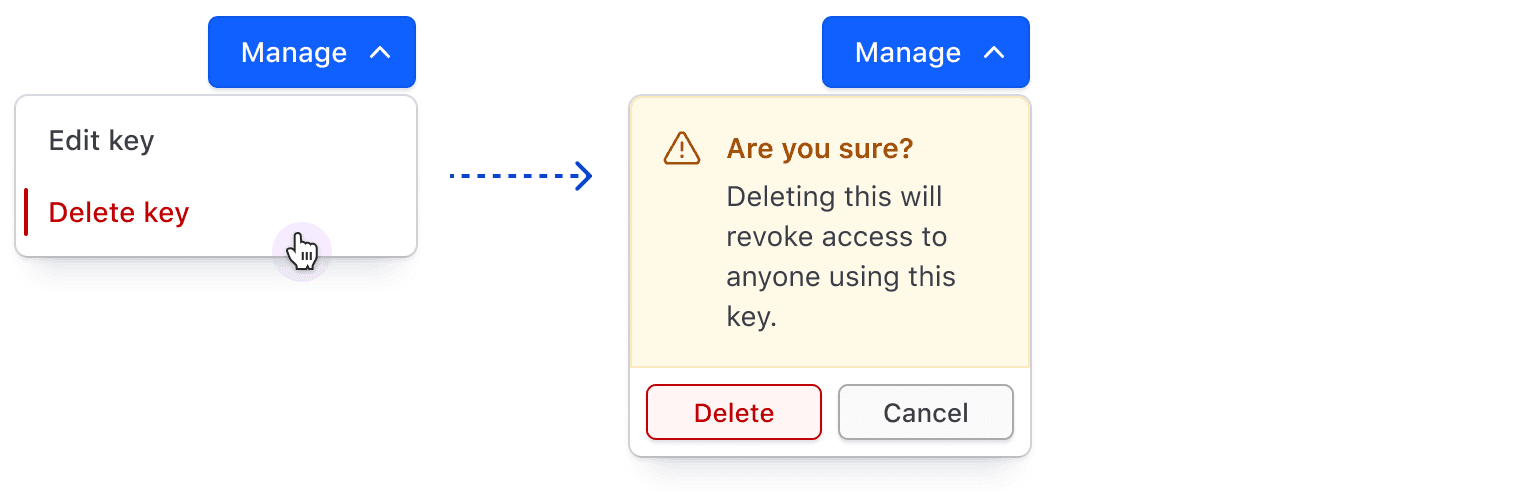This screenshot has height=504, width=1540.
Task: Open the left Manage dropdown button
Action: (311, 52)
